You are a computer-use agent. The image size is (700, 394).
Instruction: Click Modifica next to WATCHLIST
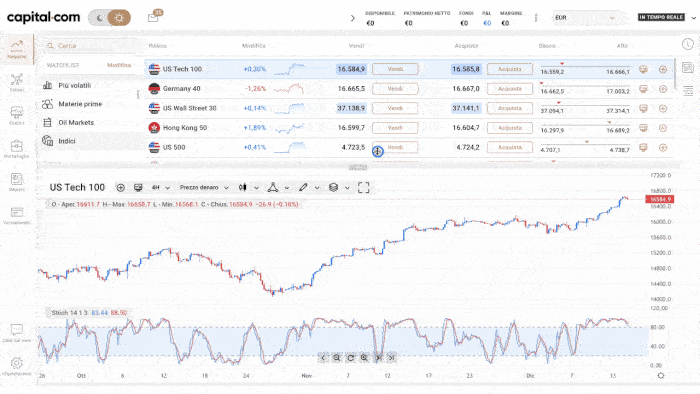(x=119, y=65)
